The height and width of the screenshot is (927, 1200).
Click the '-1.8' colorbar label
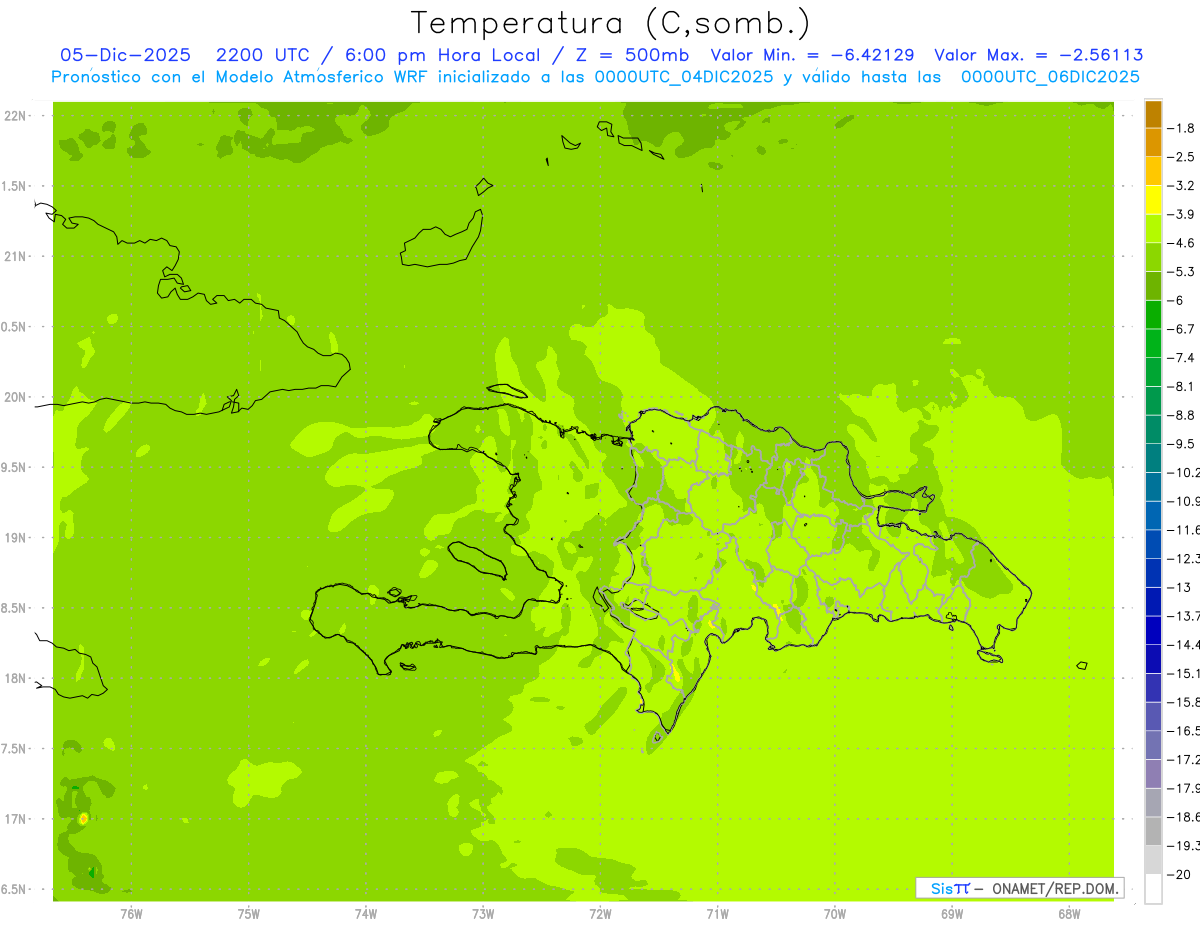[x=1181, y=128]
